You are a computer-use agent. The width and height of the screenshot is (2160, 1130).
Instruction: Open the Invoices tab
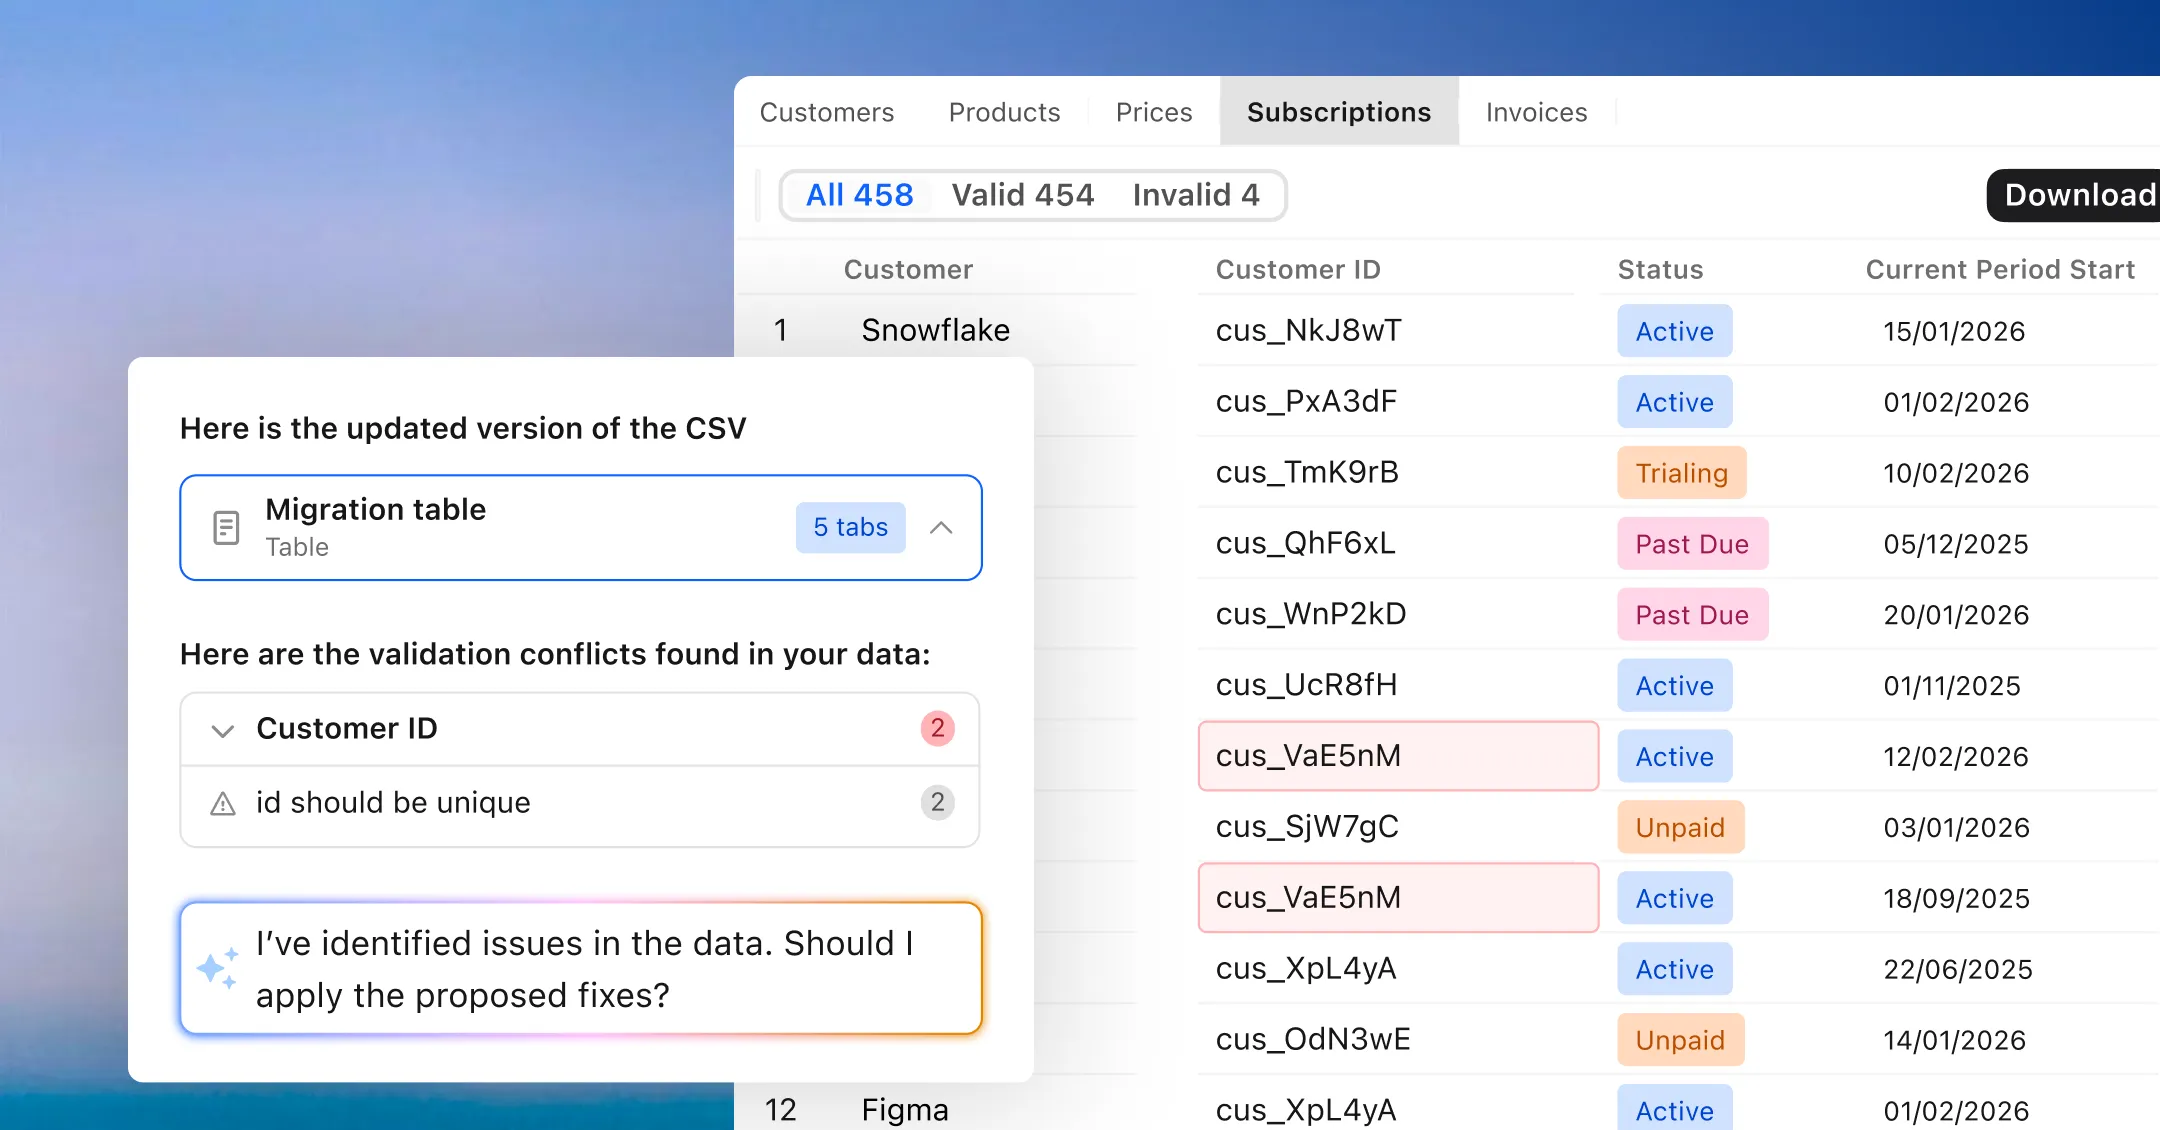tap(1536, 112)
